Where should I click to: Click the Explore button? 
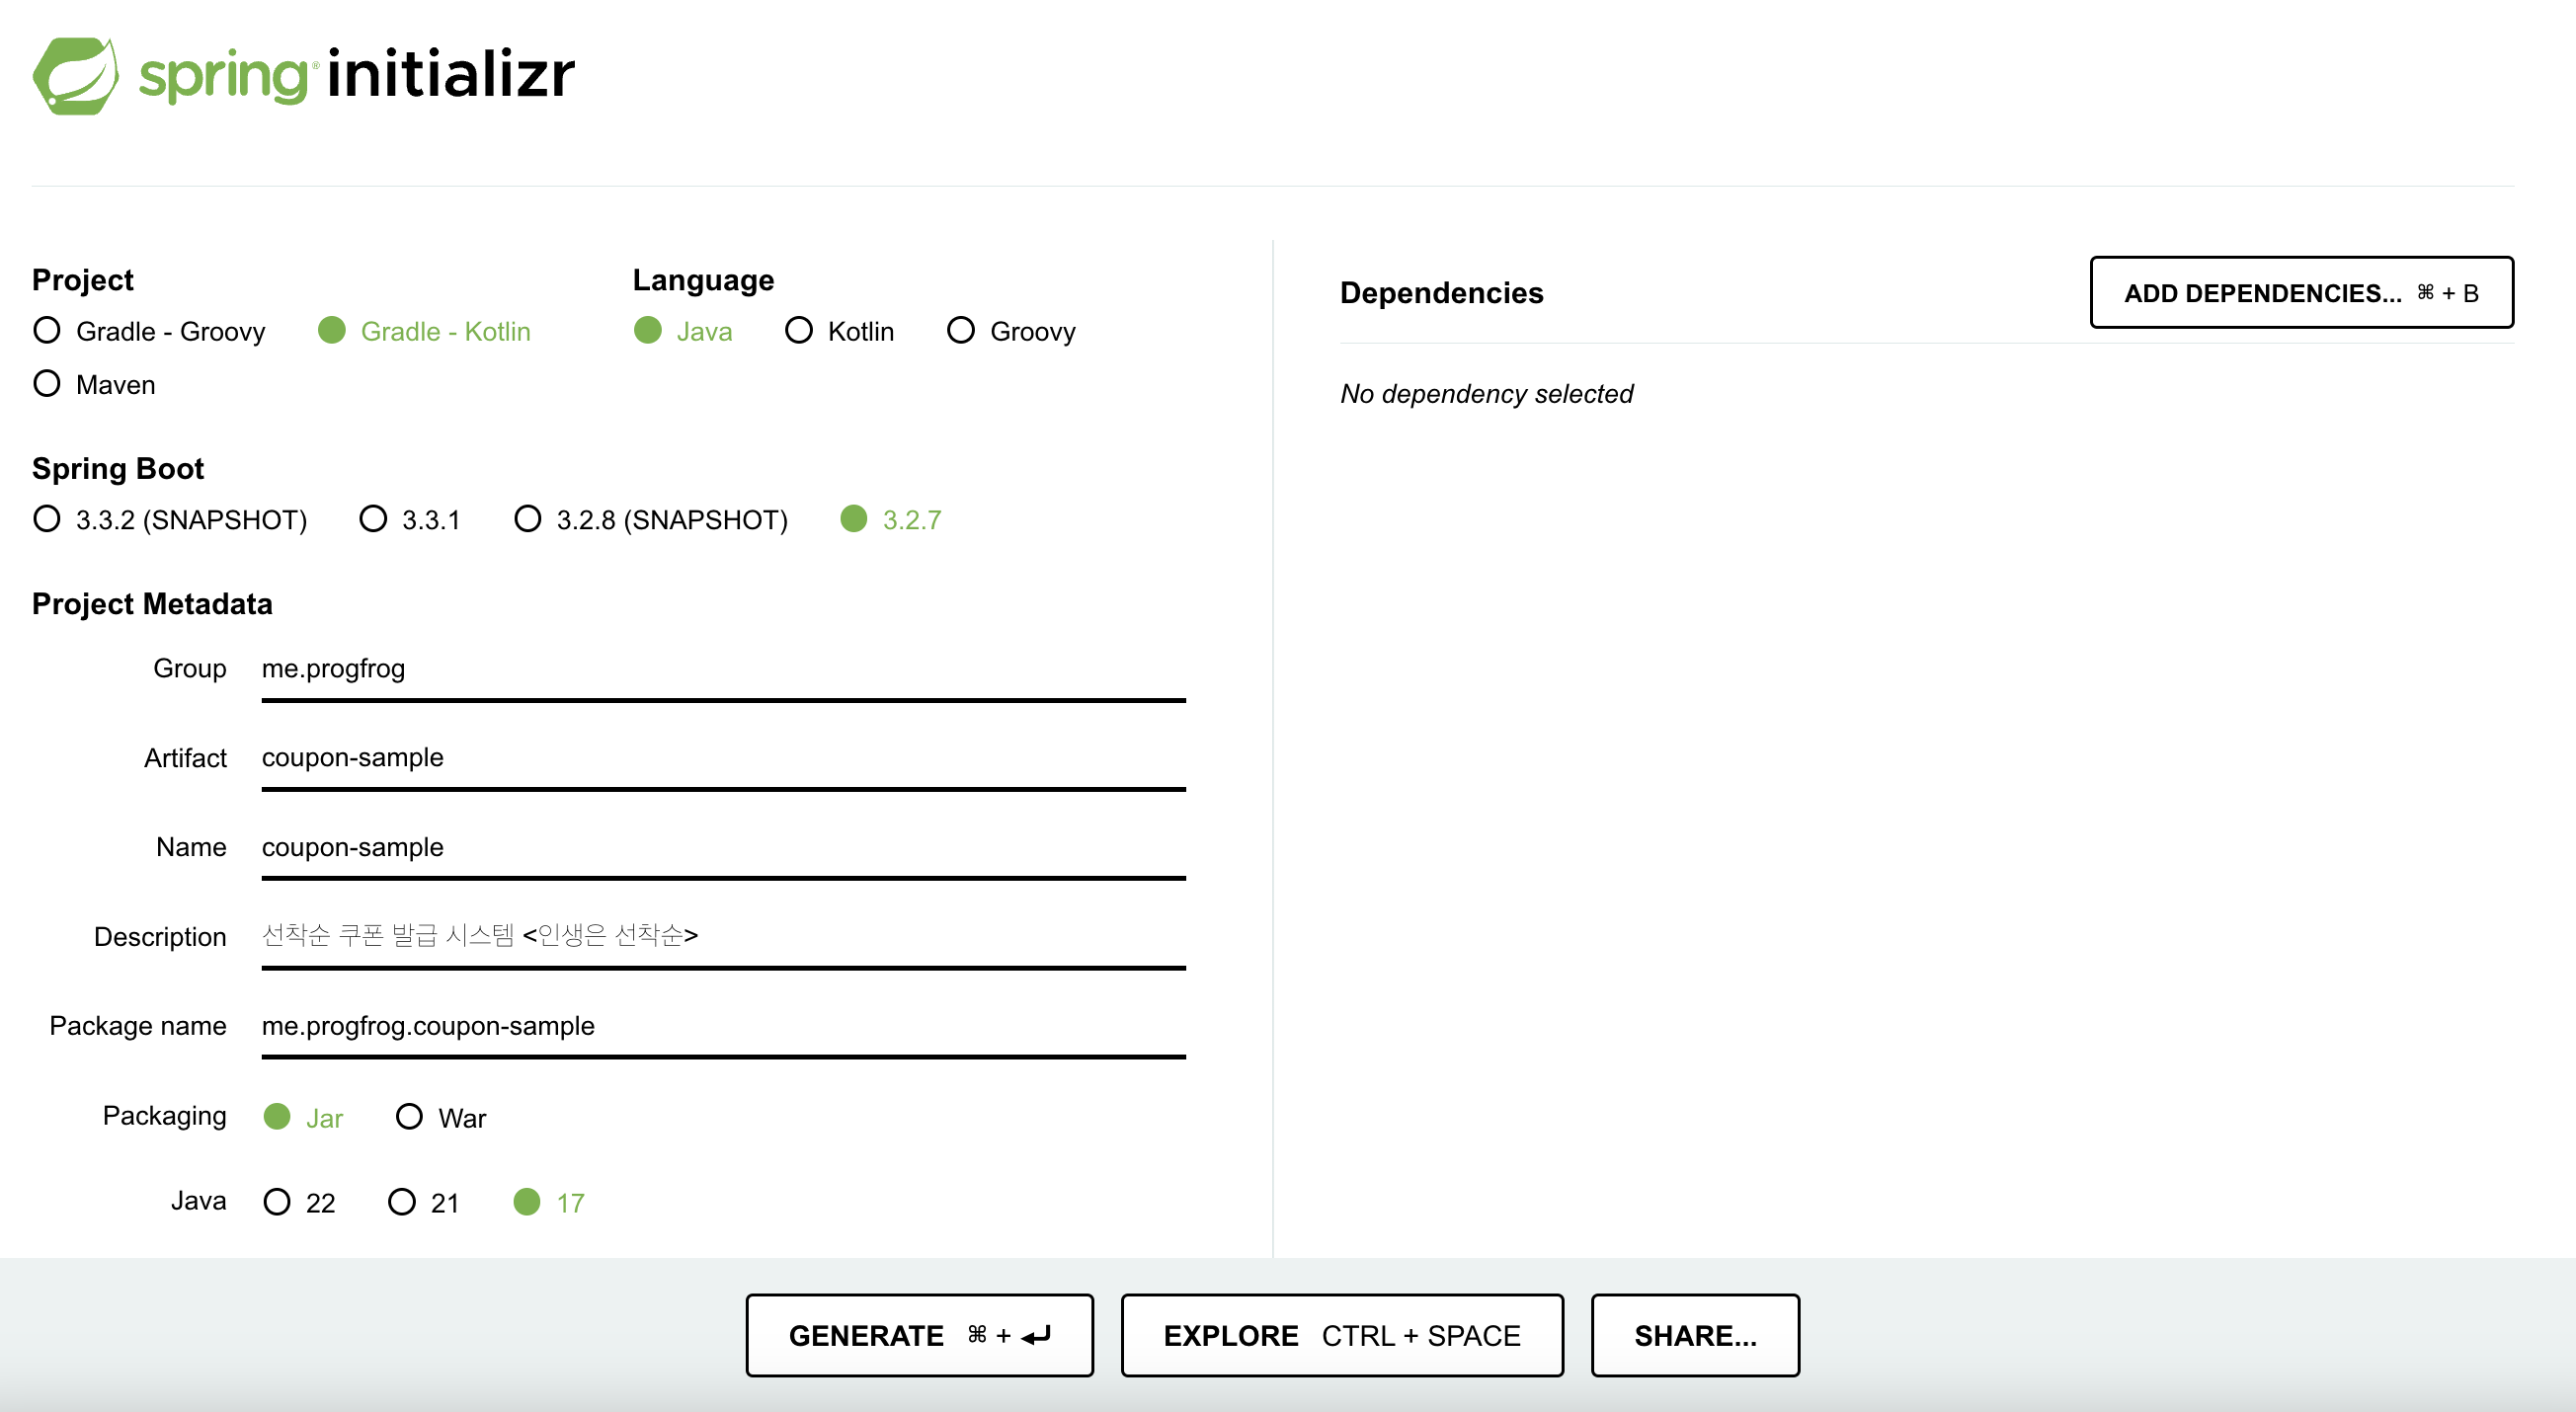[x=1341, y=1336]
